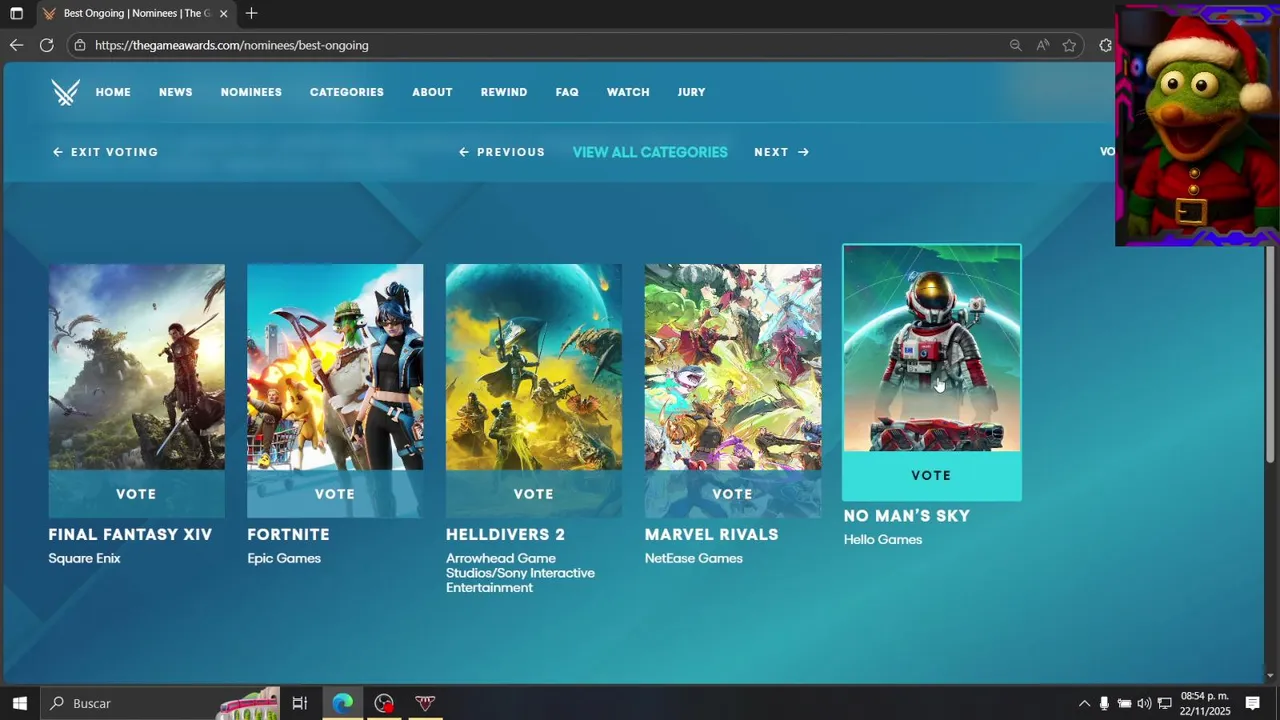Vote for Fortnite
The height and width of the screenshot is (720, 1280).
coord(335,494)
